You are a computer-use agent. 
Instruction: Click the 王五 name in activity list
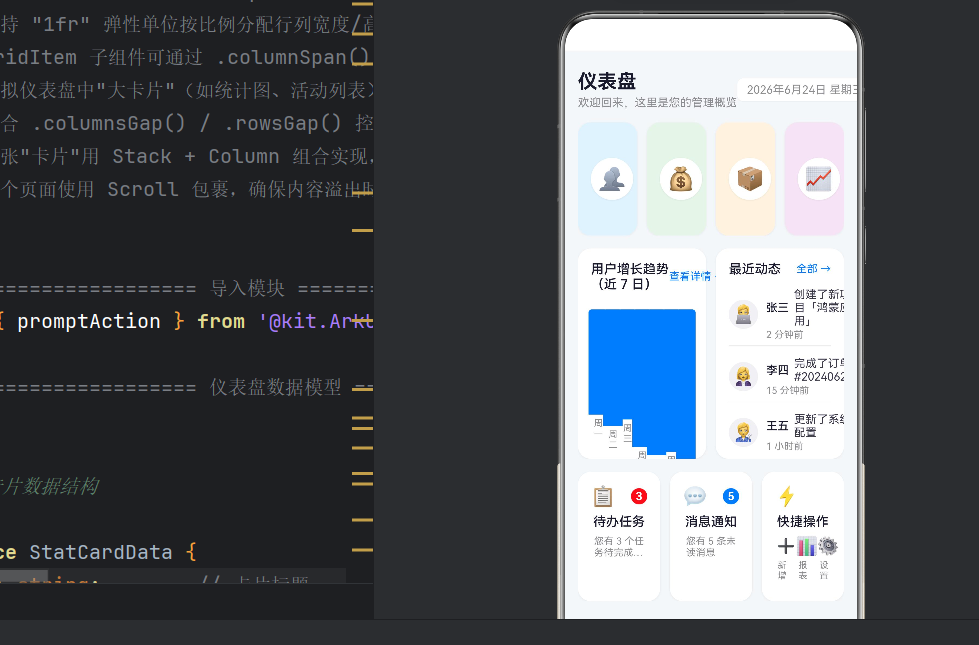pos(777,426)
